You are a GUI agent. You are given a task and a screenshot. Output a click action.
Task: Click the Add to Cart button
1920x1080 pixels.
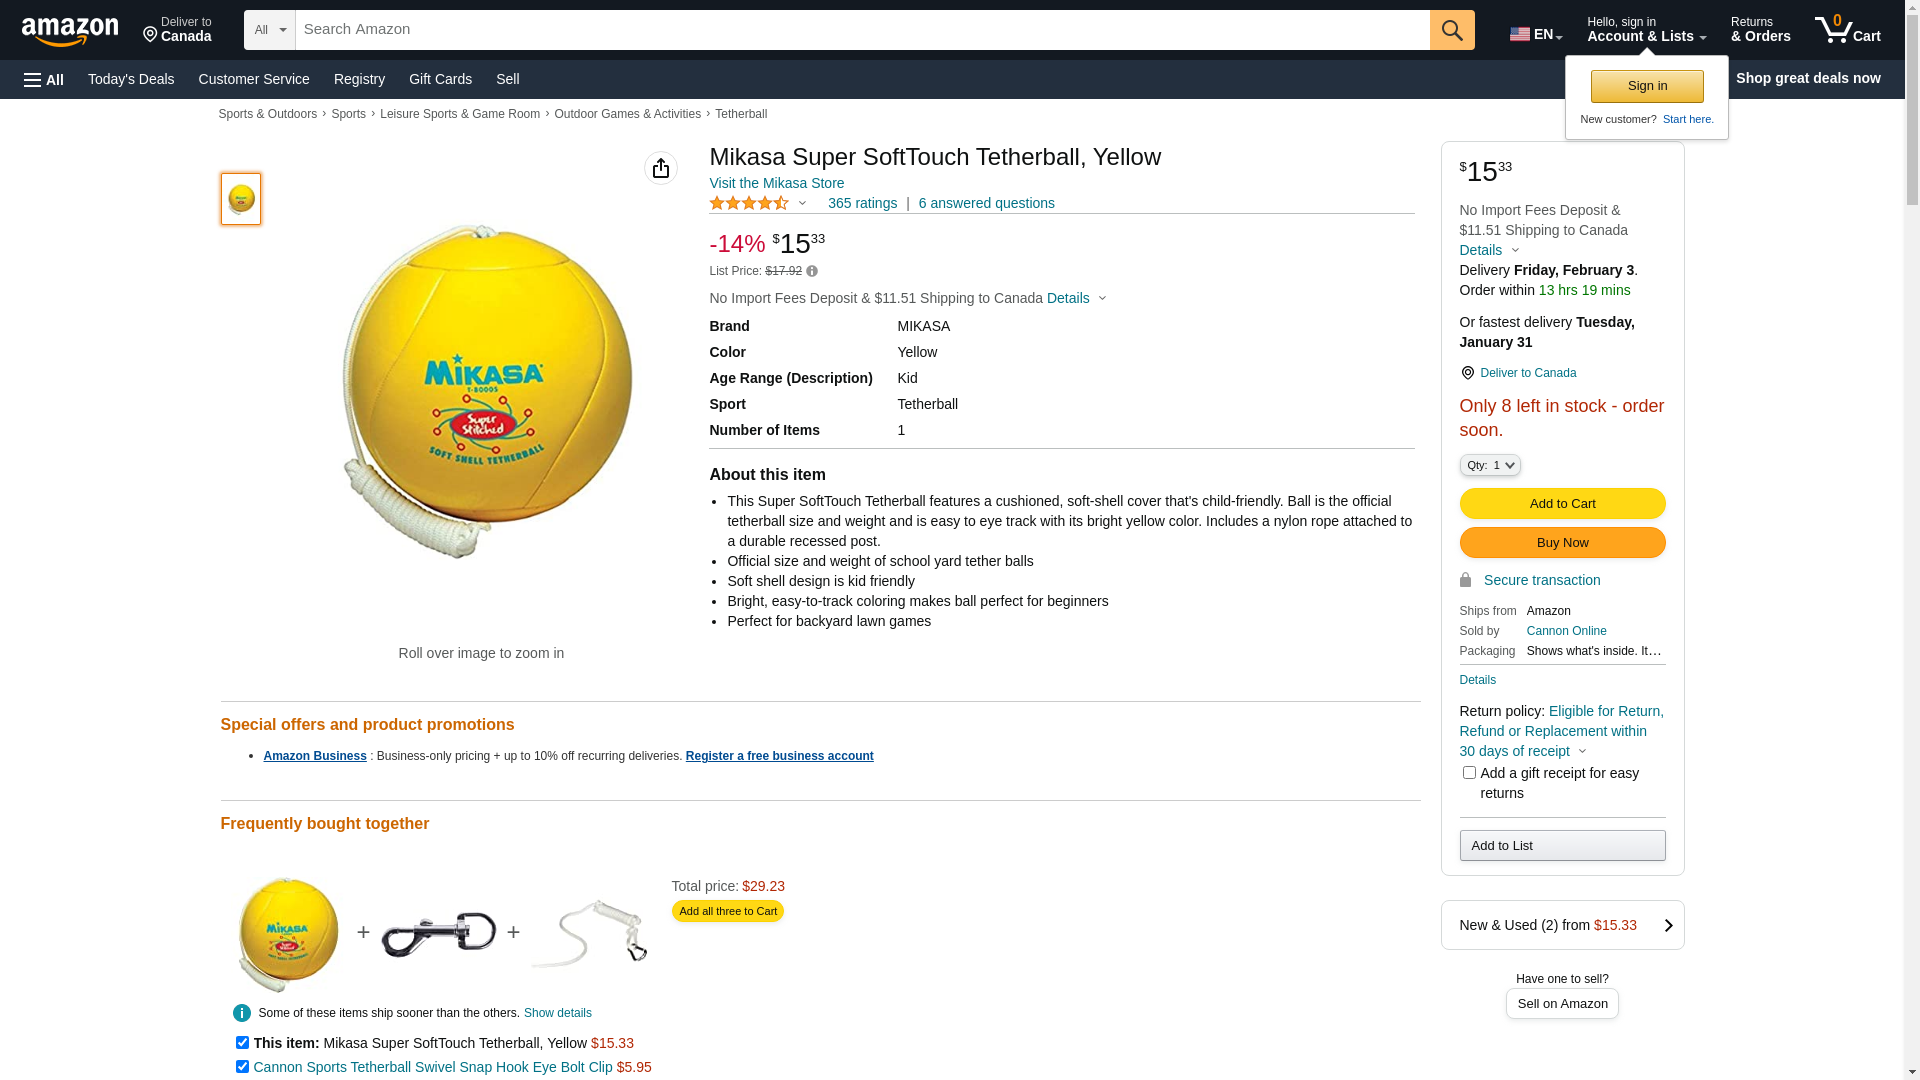click(1562, 503)
